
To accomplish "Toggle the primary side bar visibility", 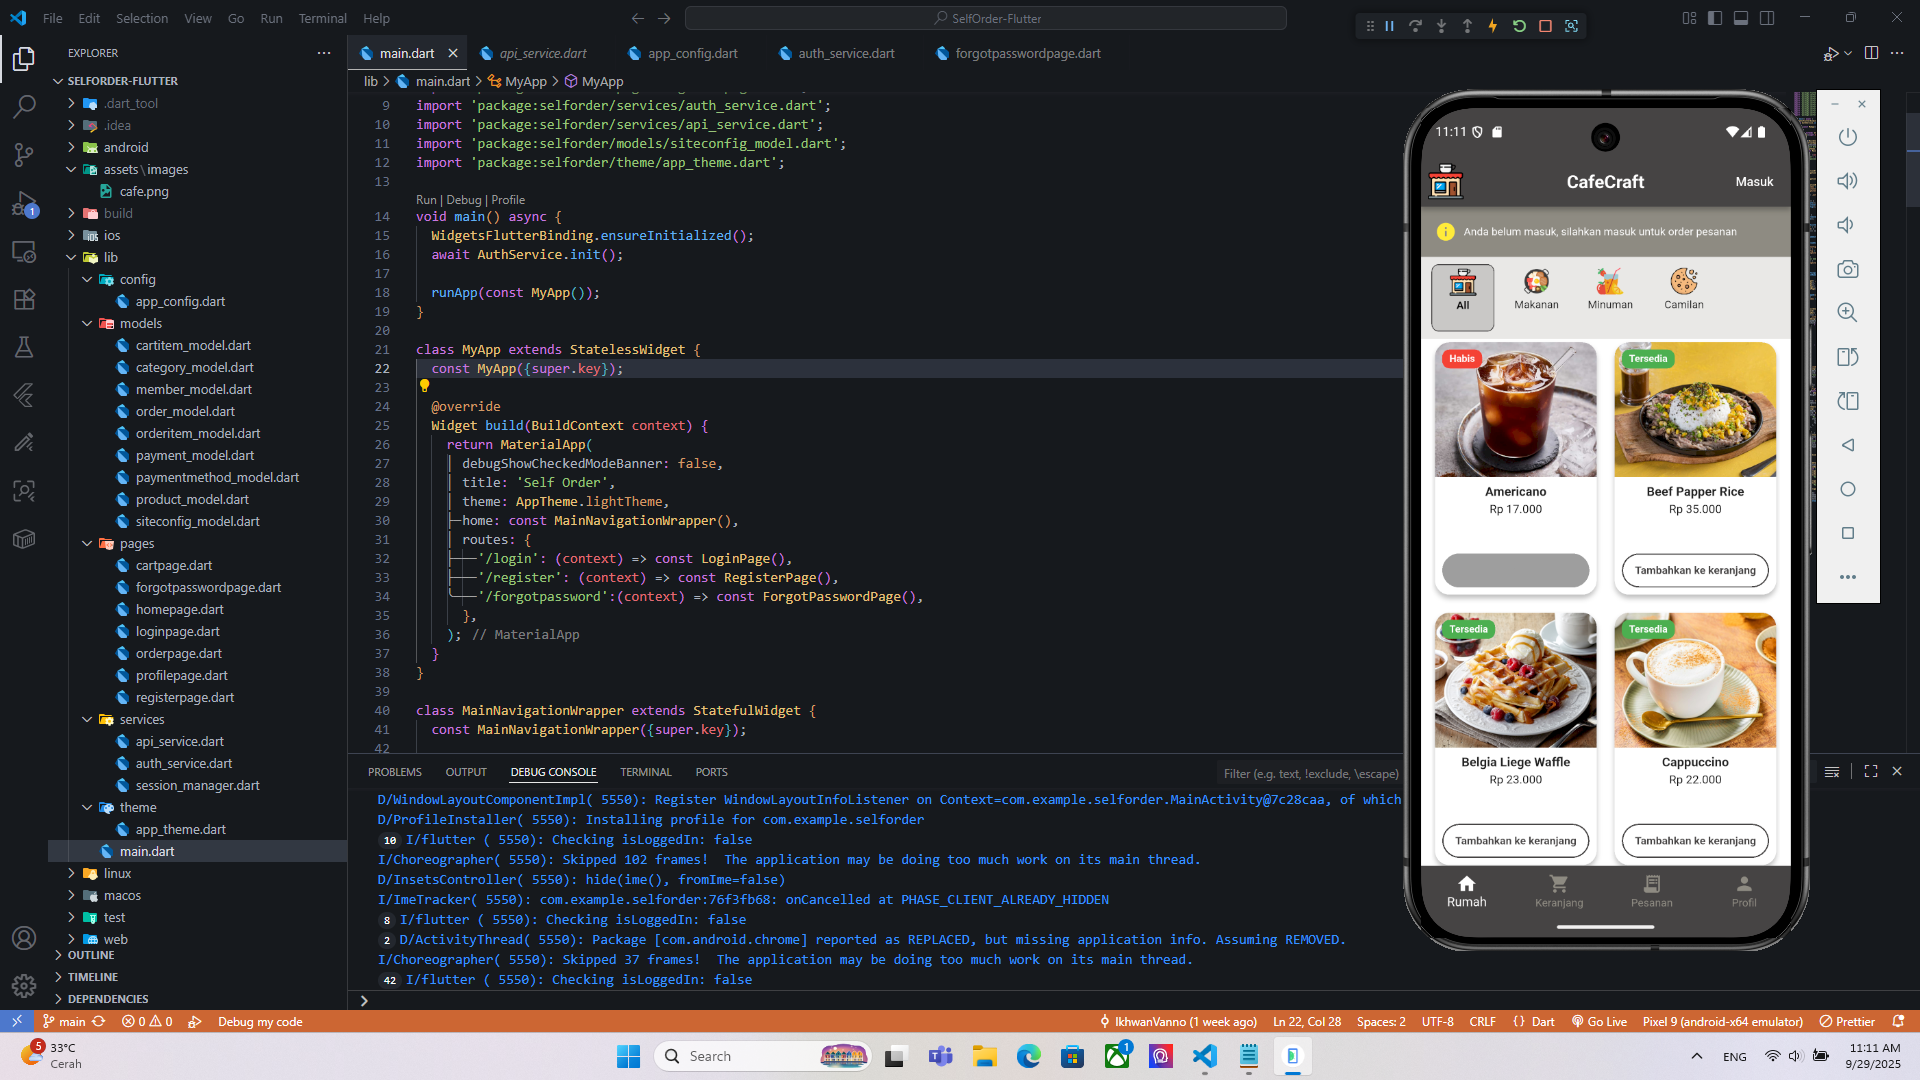I will click(x=1714, y=18).
